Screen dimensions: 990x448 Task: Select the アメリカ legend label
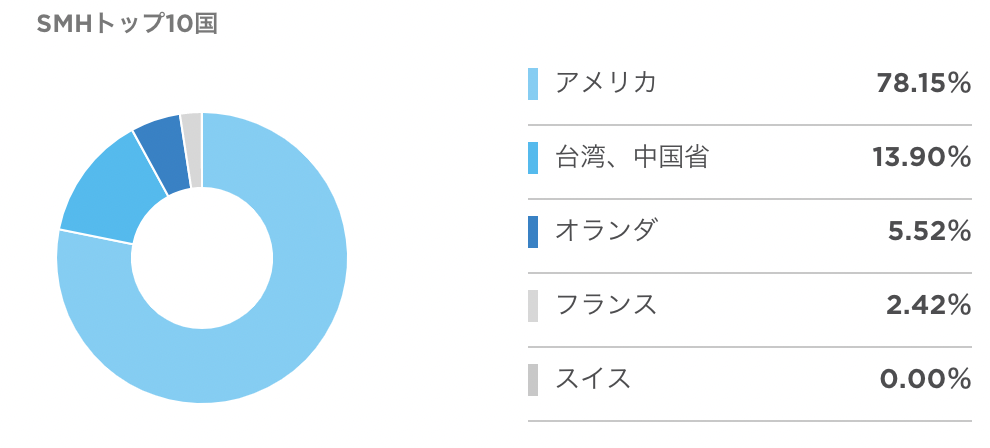coord(605,83)
